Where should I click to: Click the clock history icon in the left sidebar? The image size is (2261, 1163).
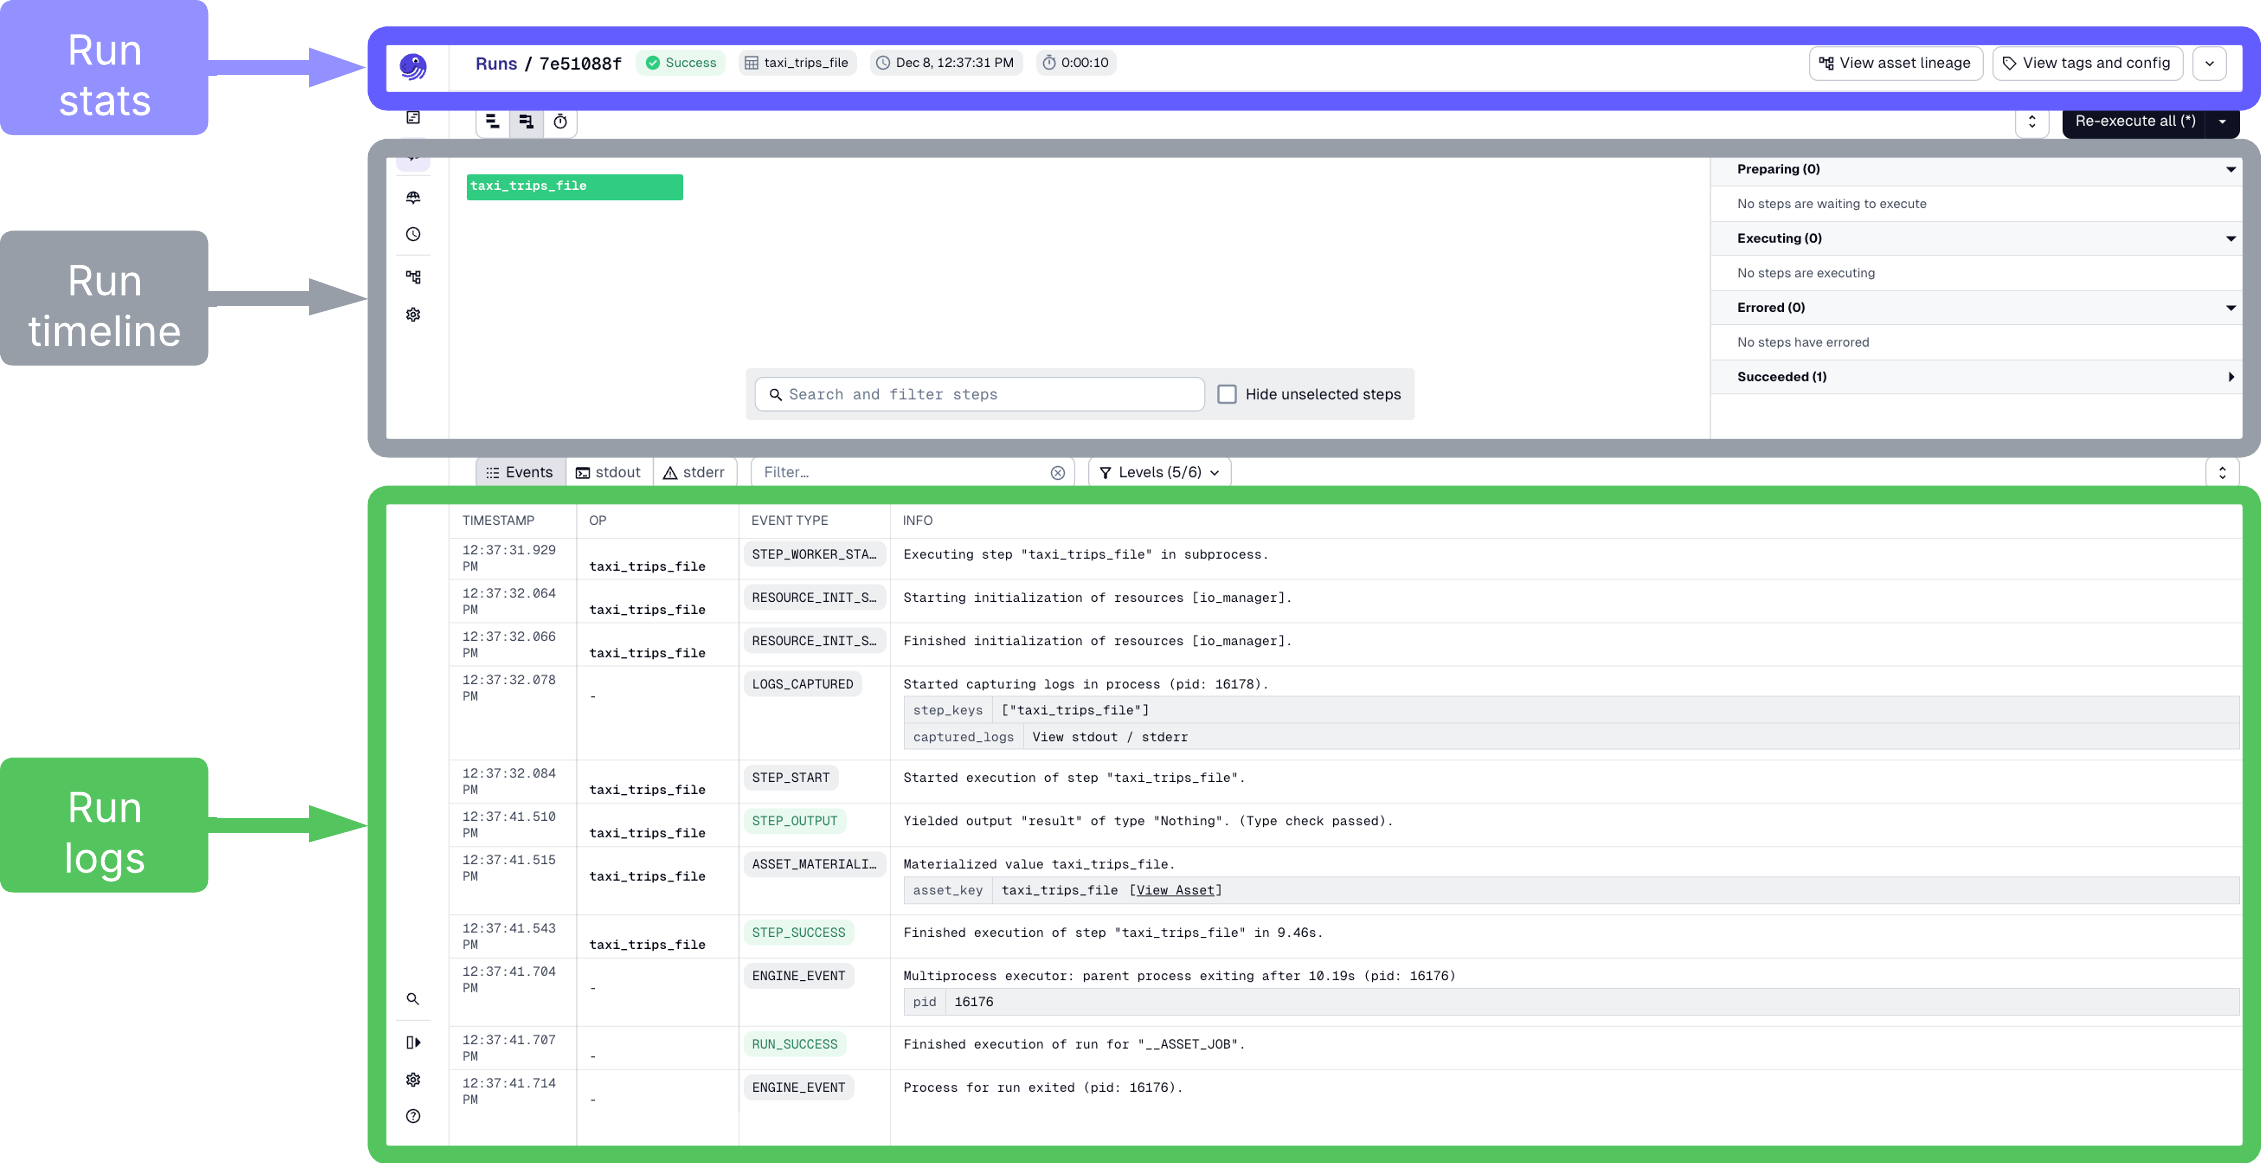click(x=413, y=234)
